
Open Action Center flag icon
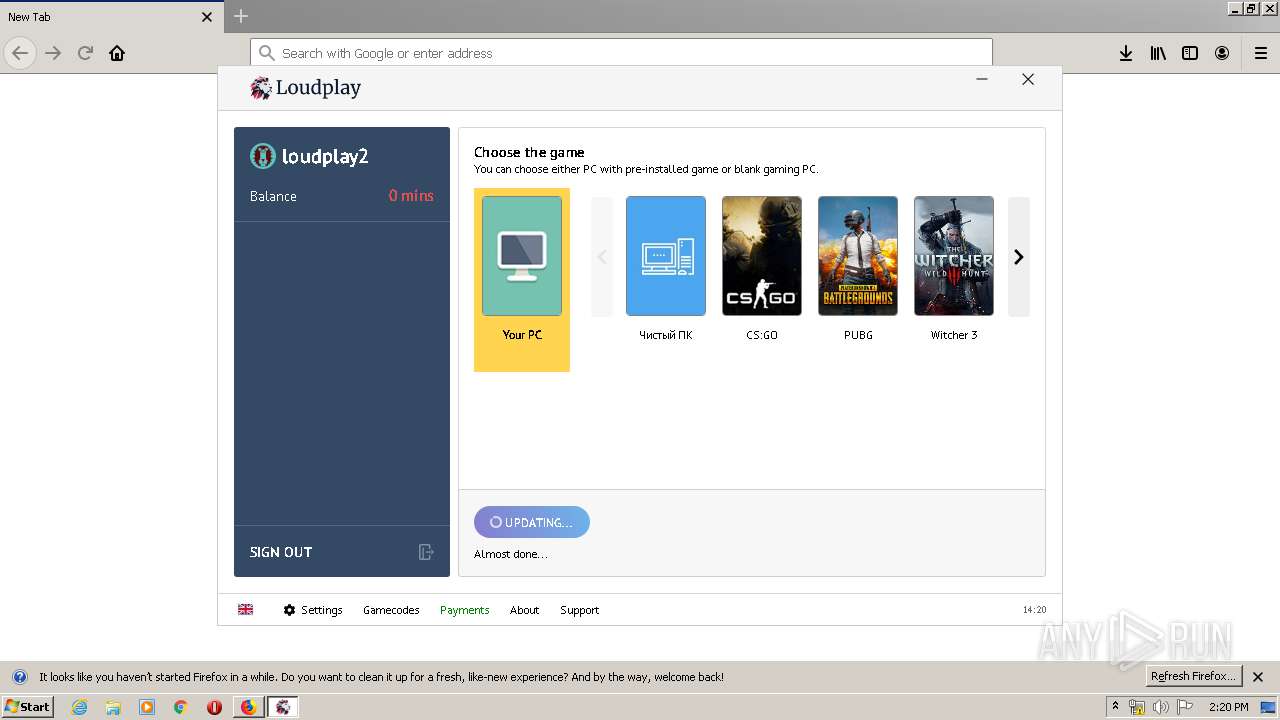point(1185,707)
